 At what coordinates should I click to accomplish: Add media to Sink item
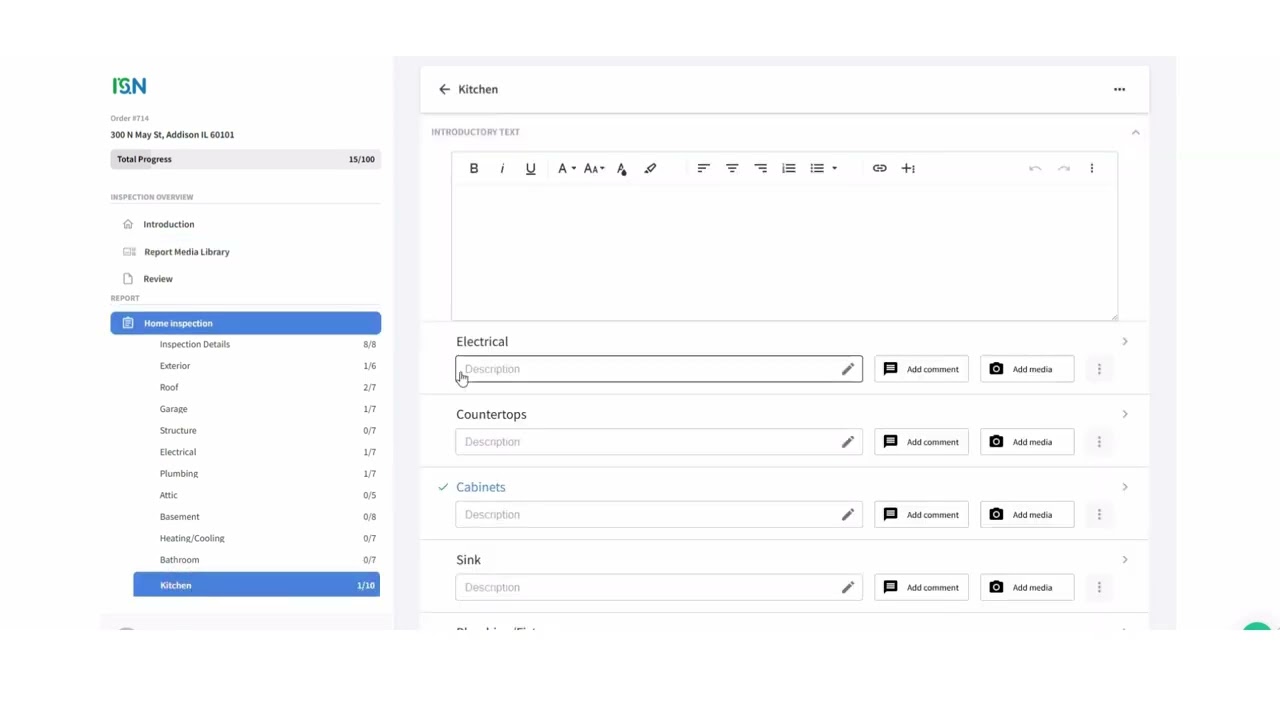click(1027, 587)
